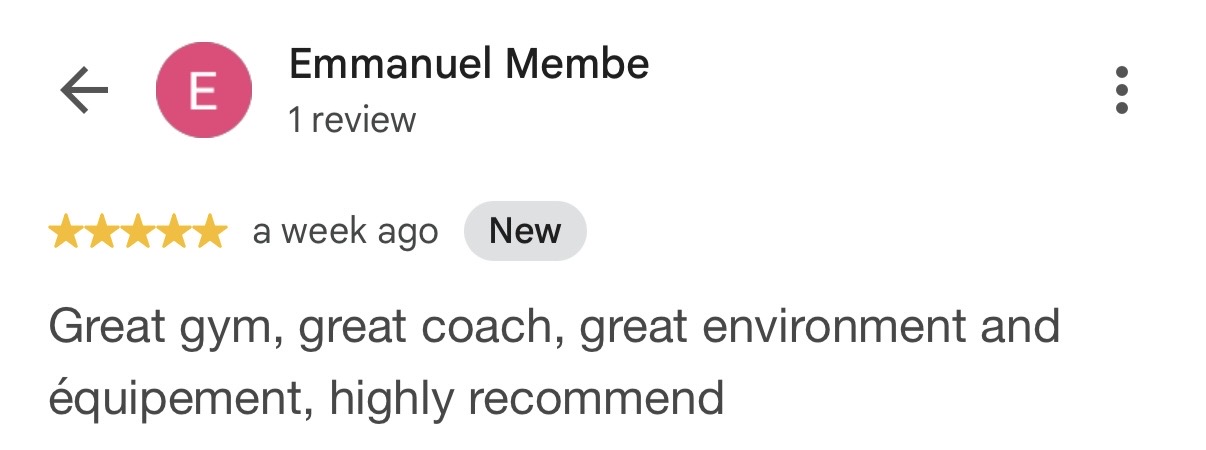The height and width of the screenshot is (450, 1206).
Task: Click the 'a week ago' timestamp
Action: click(x=345, y=232)
